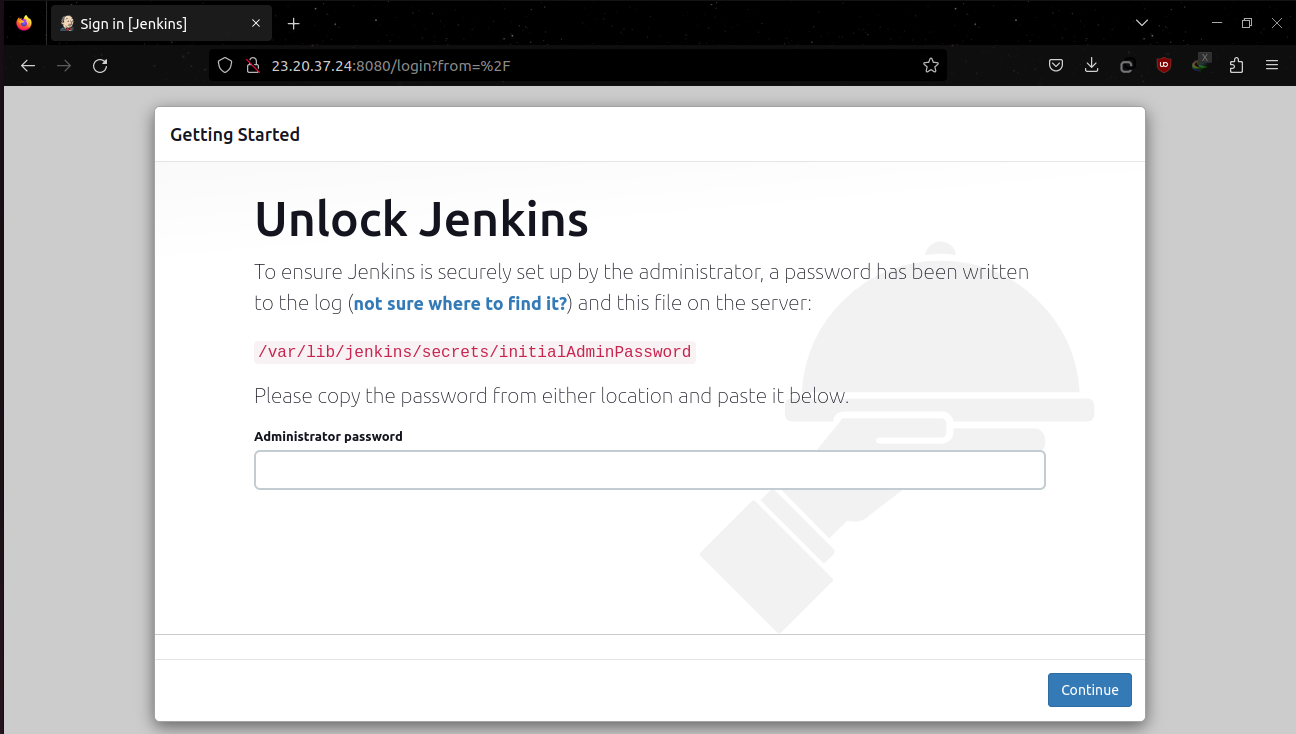Open the Save to Pocket icon

pyautogui.click(x=1056, y=65)
